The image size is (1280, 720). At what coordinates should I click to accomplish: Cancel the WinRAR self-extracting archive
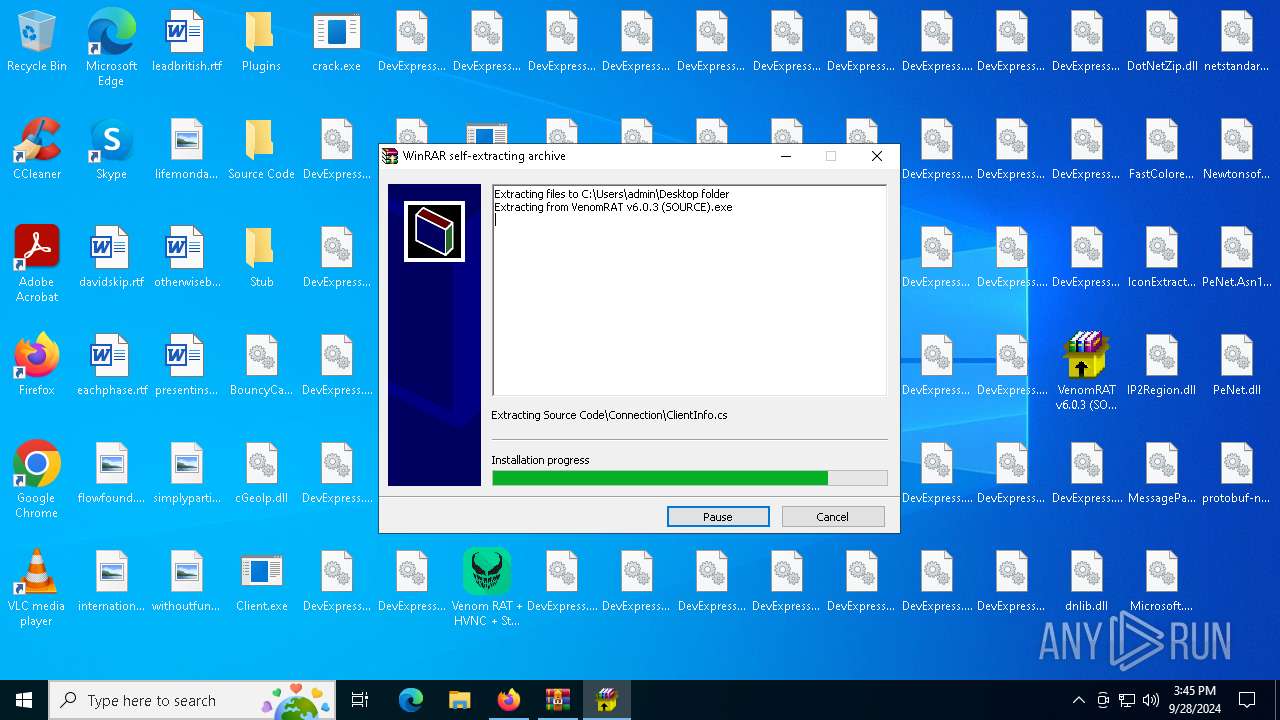tap(833, 517)
